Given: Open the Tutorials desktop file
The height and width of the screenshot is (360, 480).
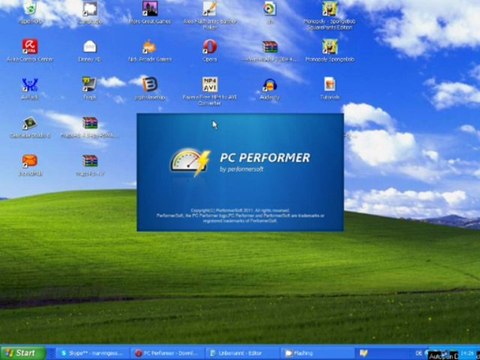Looking at the screenshot, I should [x=330, y=85].
